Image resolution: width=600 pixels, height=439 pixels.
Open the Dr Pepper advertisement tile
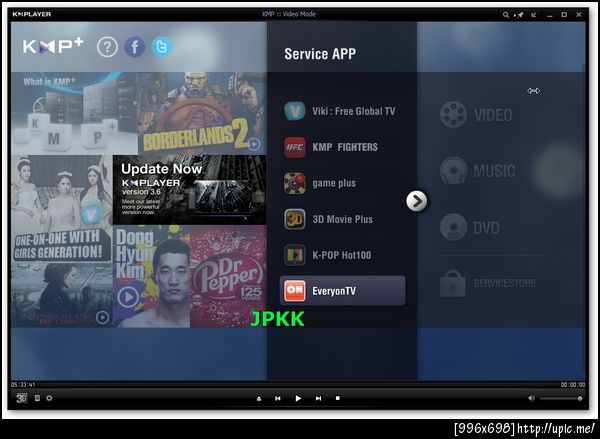coord(228,276)
